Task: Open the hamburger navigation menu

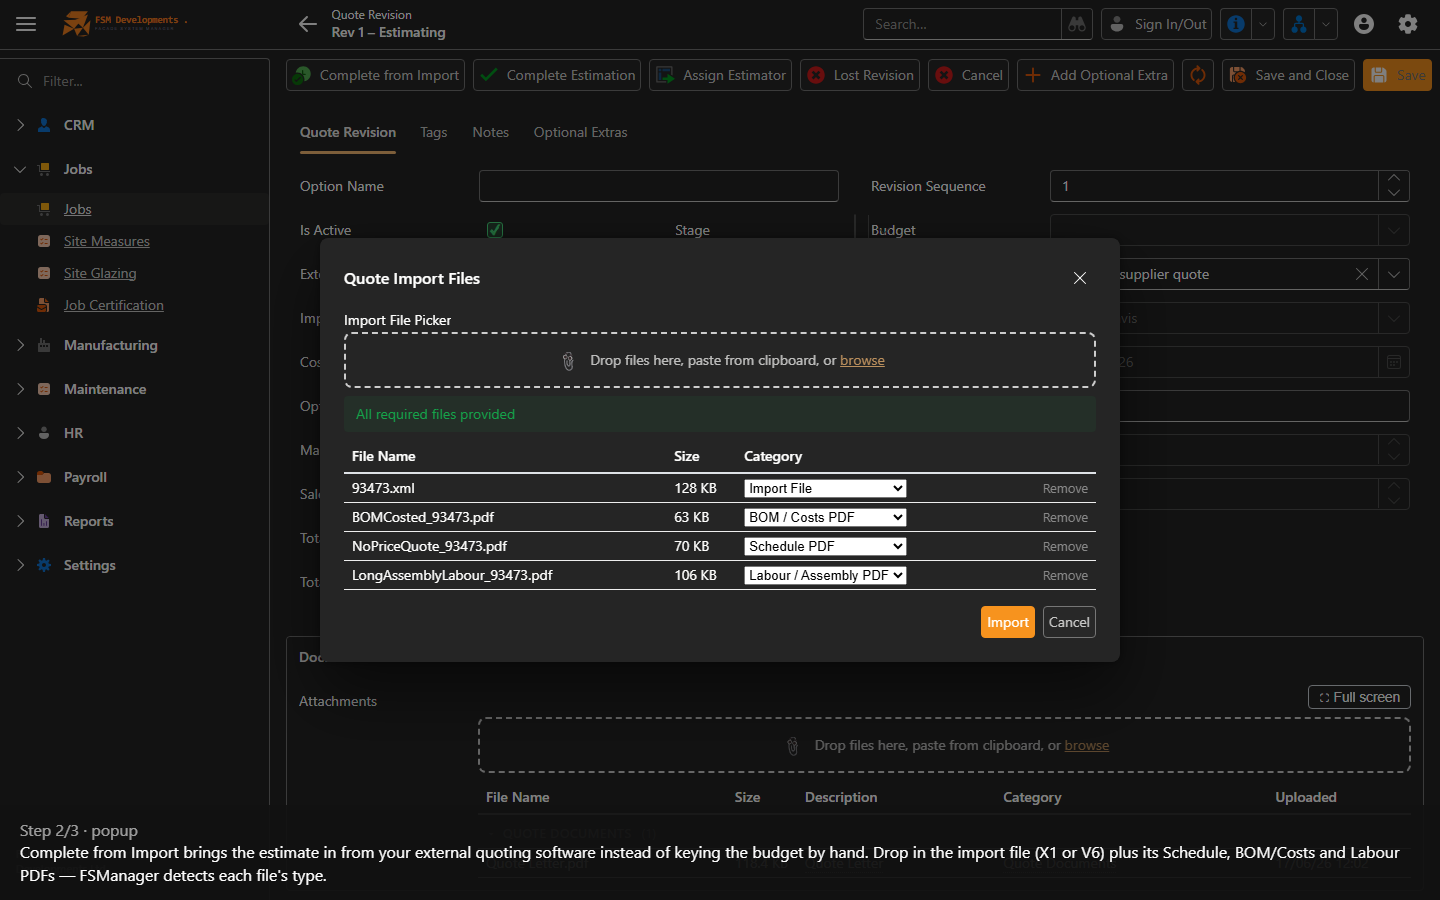Action: tap(26, 24)
